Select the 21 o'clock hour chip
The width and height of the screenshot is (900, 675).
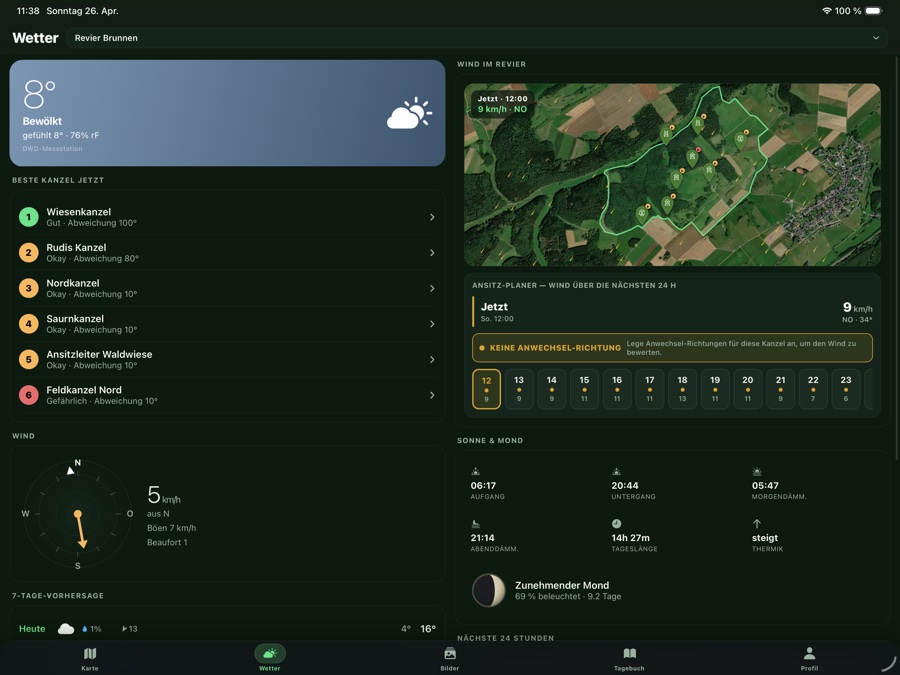point(781,389)
